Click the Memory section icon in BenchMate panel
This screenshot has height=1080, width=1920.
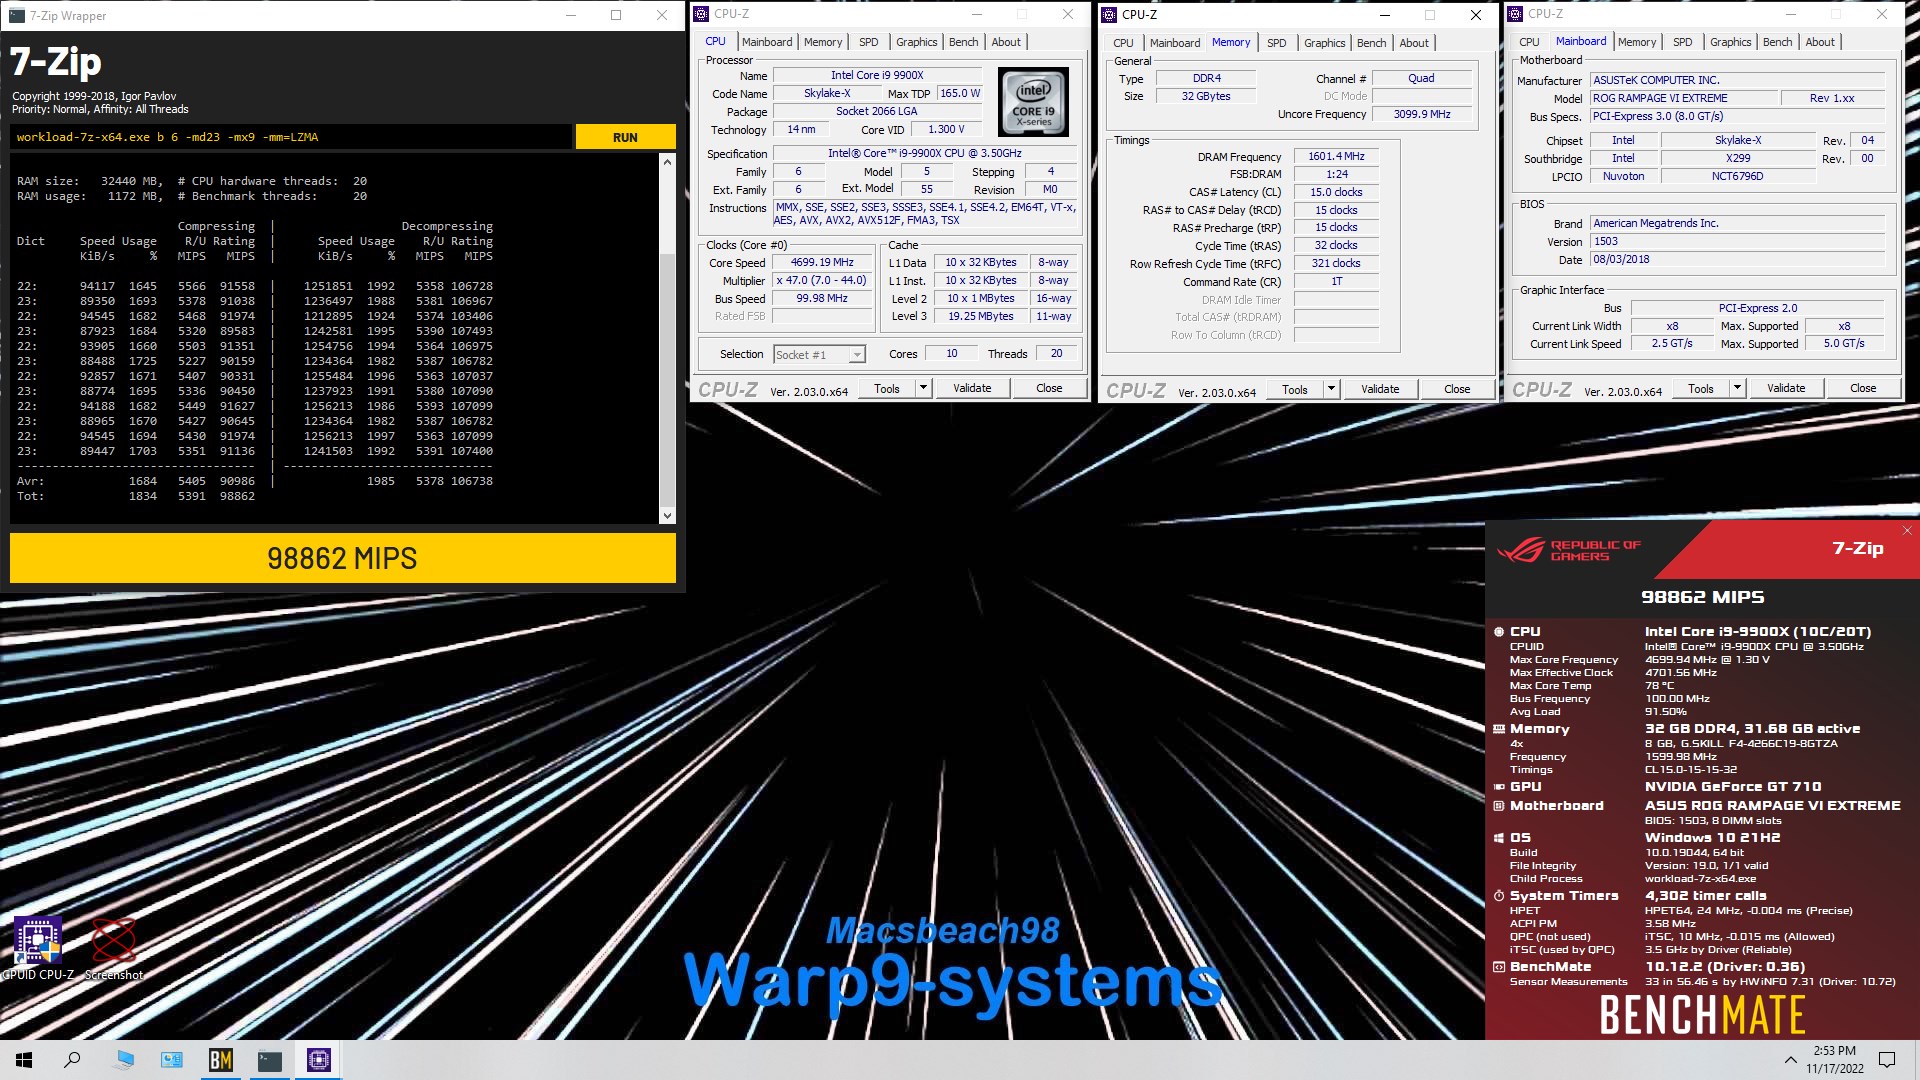click(1498, 729)
